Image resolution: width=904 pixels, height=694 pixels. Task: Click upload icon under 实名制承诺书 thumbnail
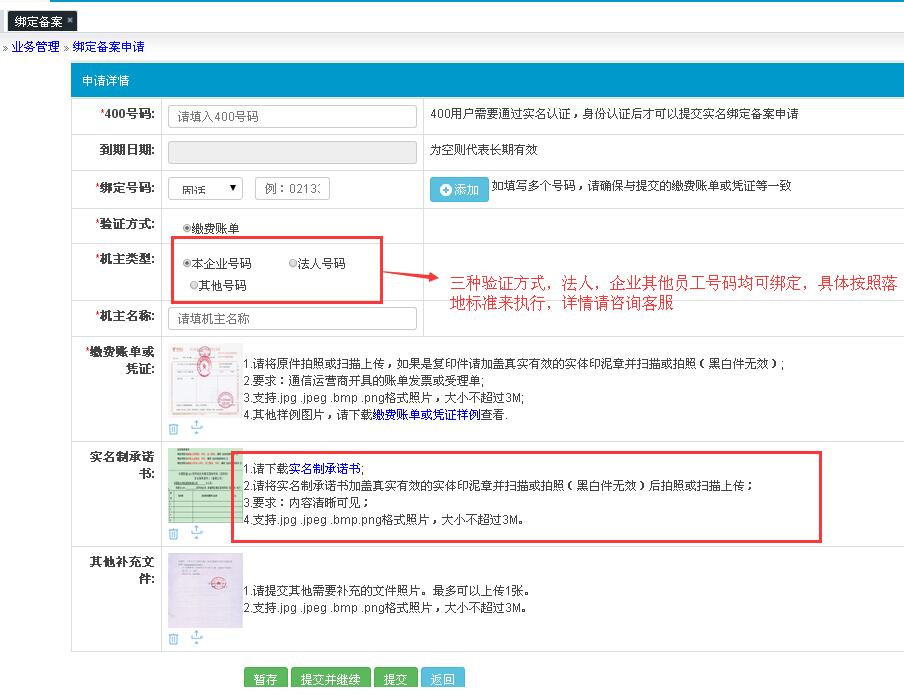click(x=196, y=532)
